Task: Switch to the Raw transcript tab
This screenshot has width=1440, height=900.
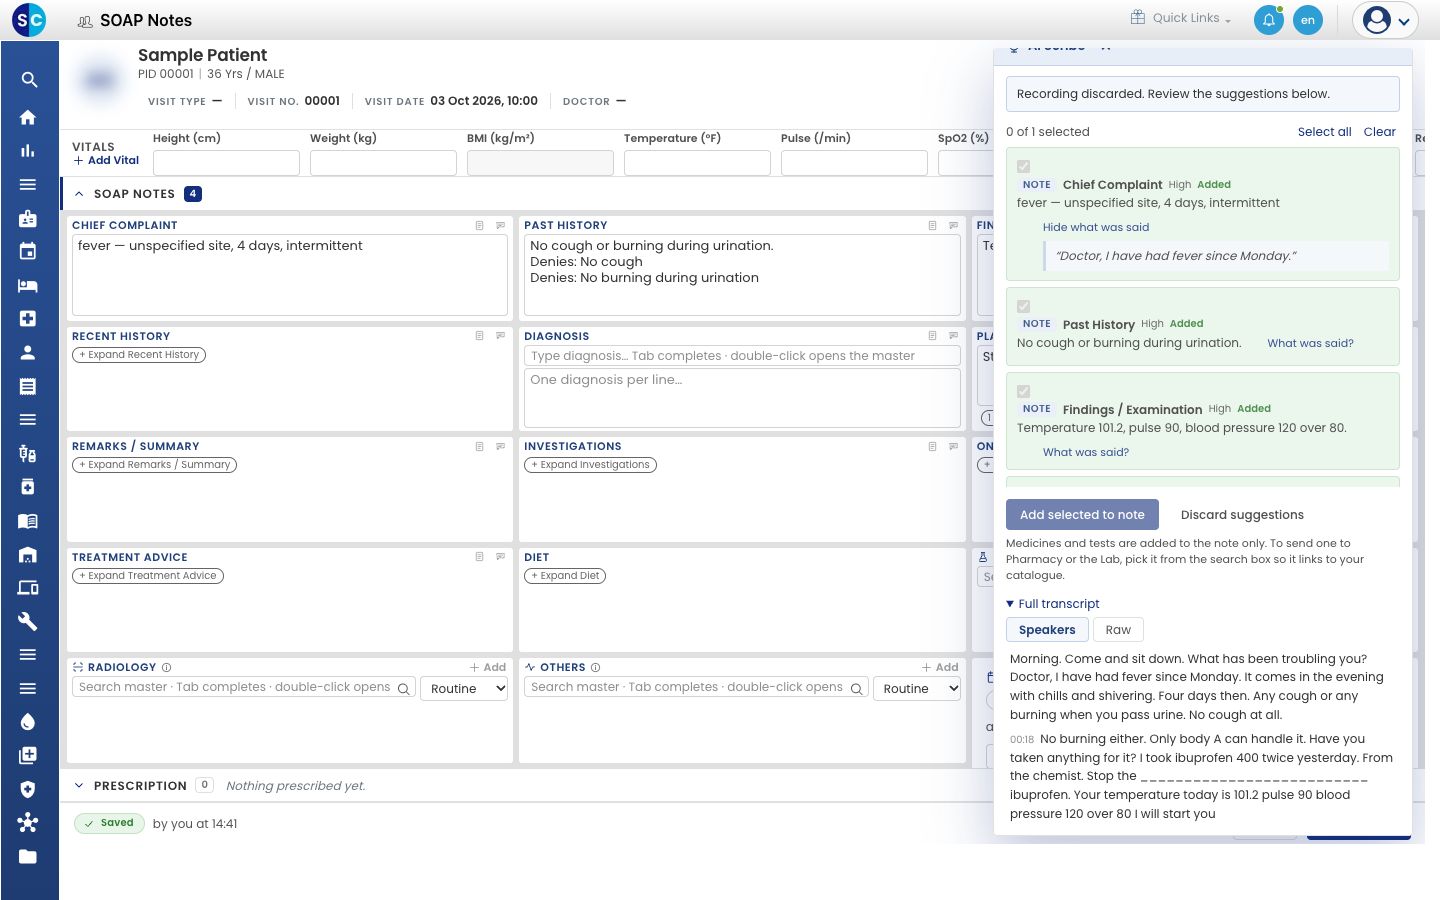Action: pos(1118,630)
